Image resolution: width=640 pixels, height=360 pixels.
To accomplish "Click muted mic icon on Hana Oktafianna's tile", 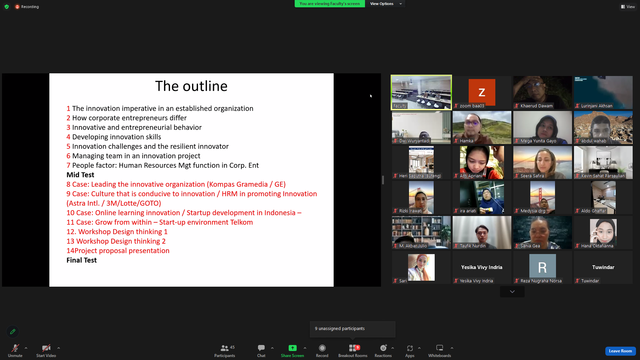I will coord(578,246).
